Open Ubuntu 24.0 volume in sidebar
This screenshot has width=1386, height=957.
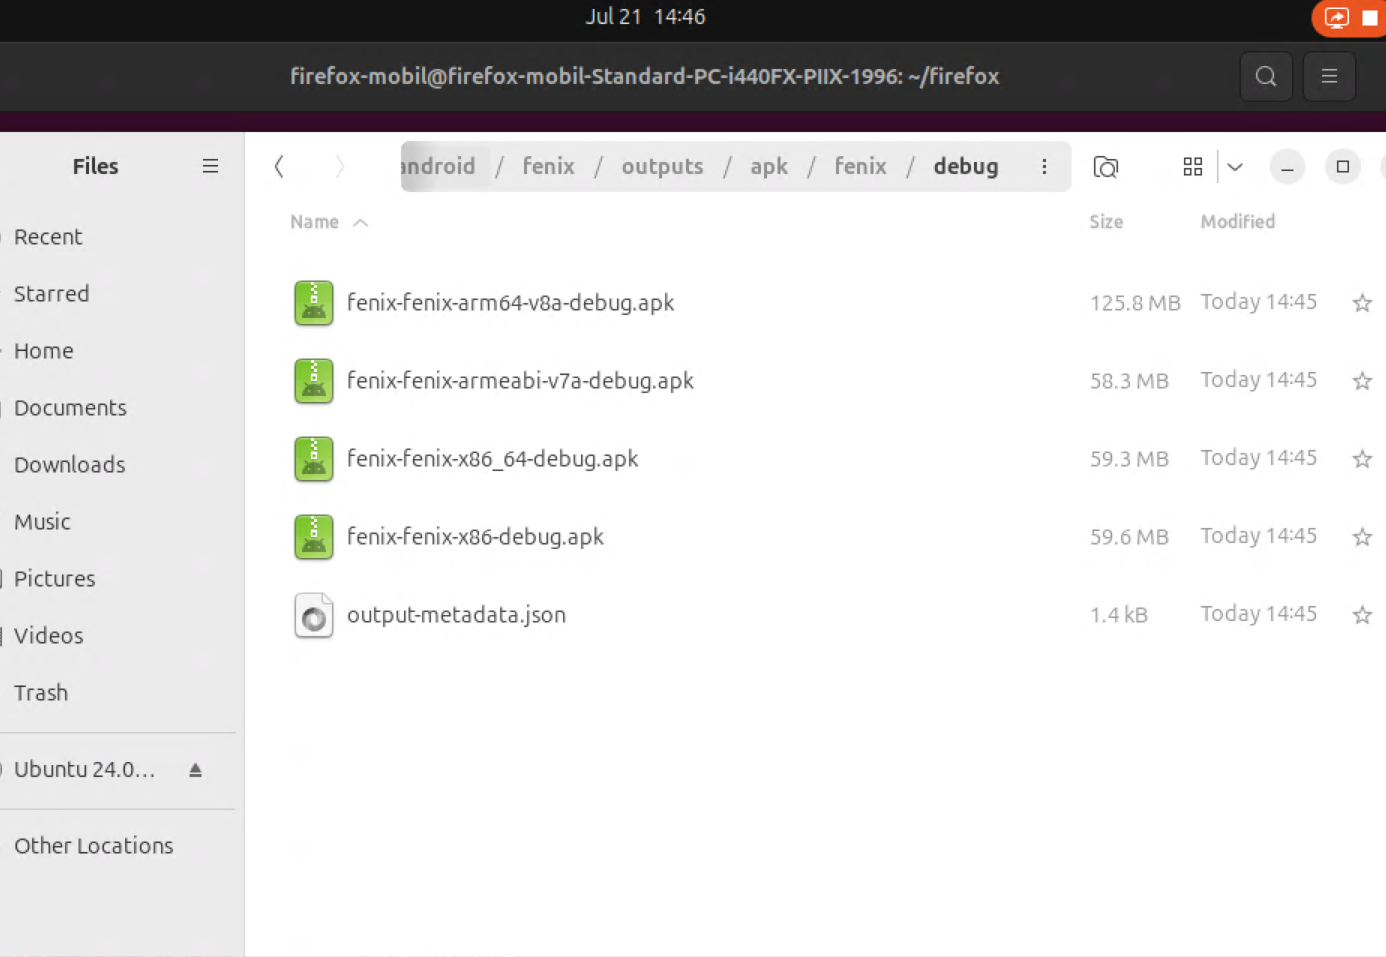[85, 770]
